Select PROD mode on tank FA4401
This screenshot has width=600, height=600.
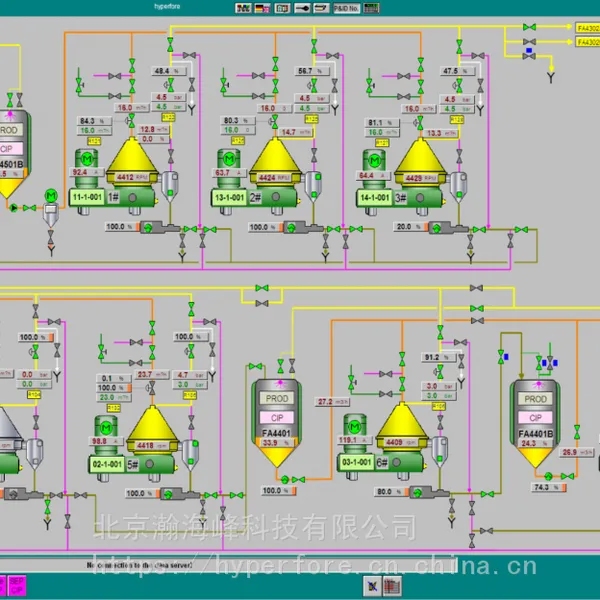pos(277,398)
